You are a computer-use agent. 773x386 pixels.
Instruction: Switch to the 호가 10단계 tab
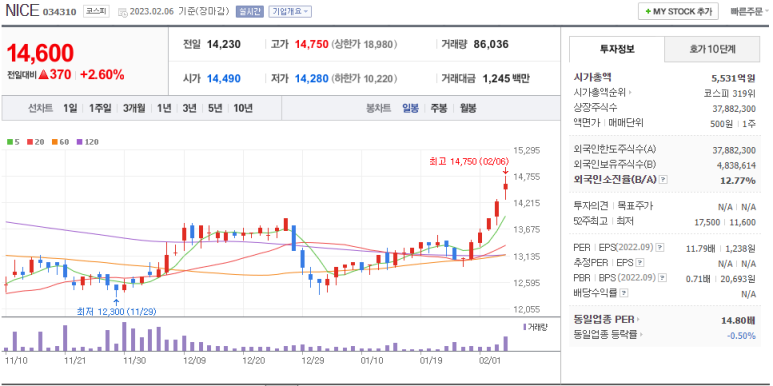coord(712,49)
